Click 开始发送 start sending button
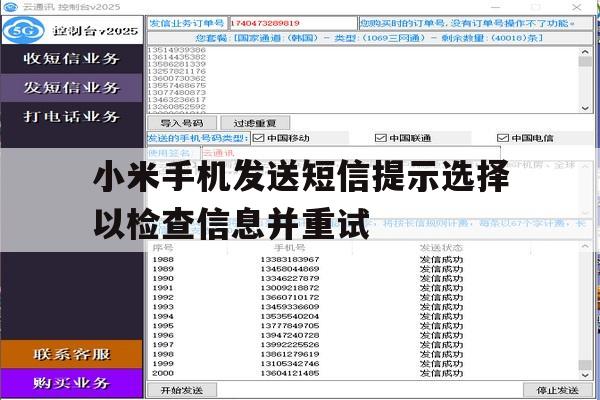 tap(182, 390)
